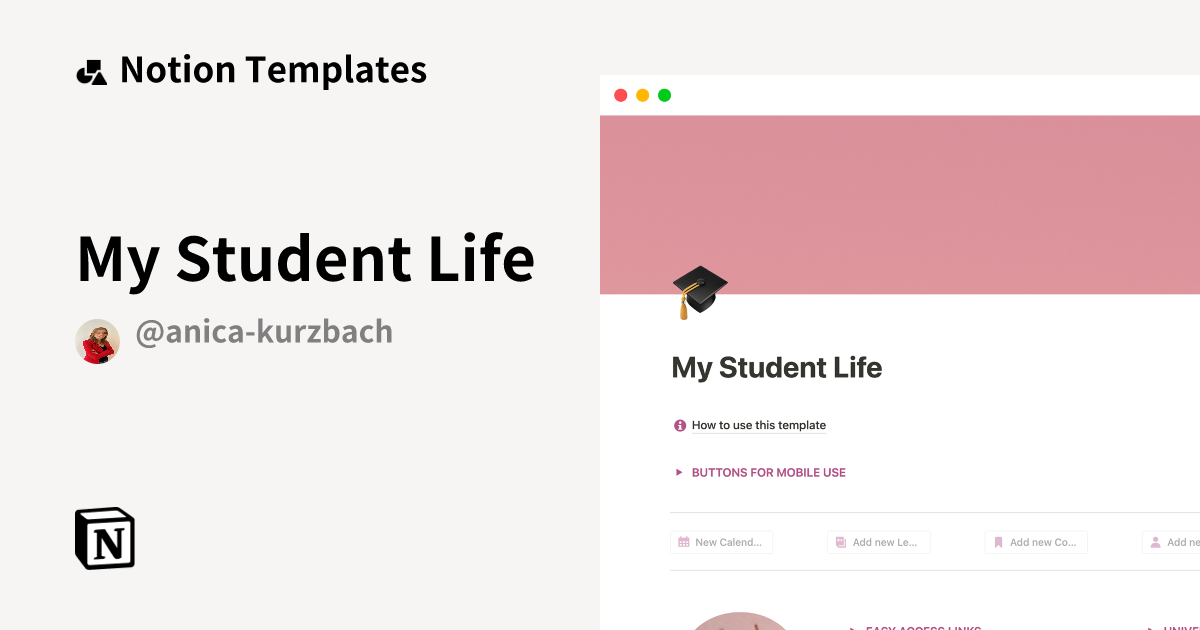Toggle the green maximize traffic light

[663, 95]
